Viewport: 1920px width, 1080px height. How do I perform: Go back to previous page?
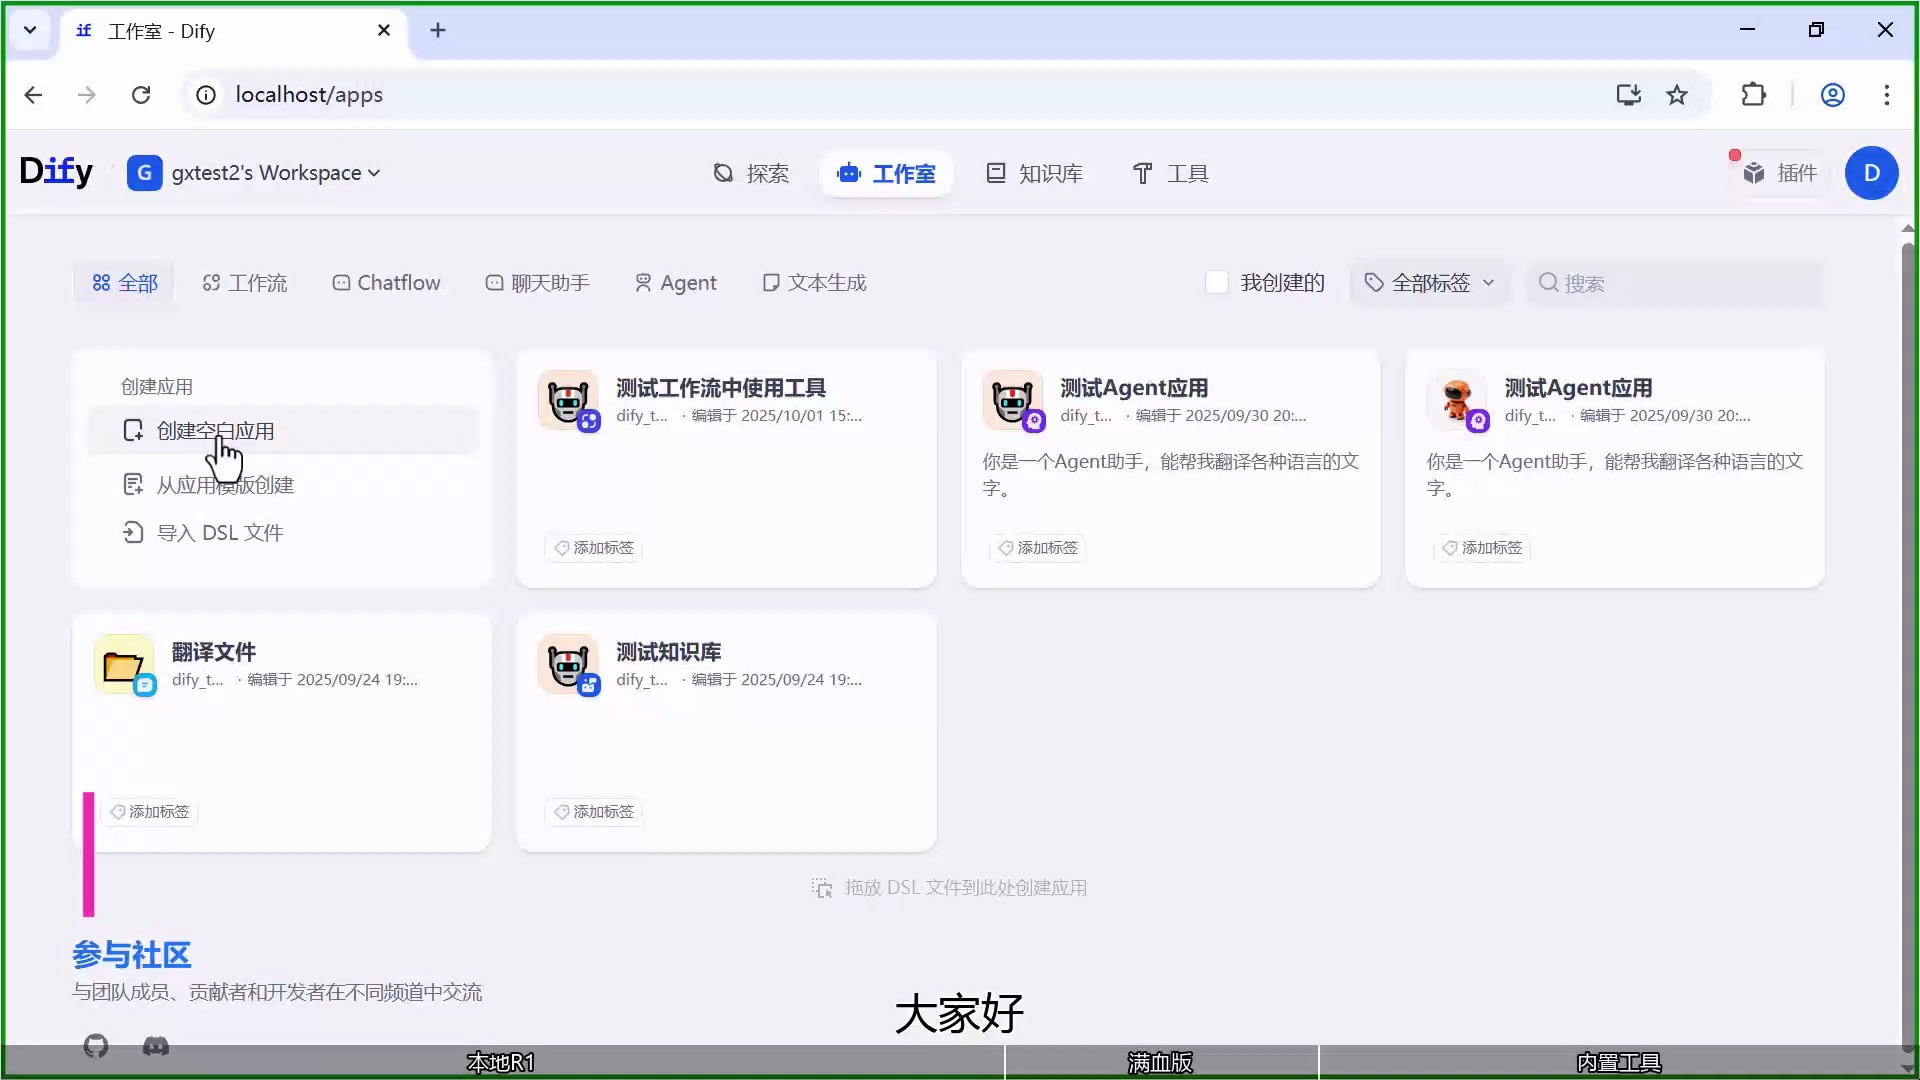click(x=33, y=95)
